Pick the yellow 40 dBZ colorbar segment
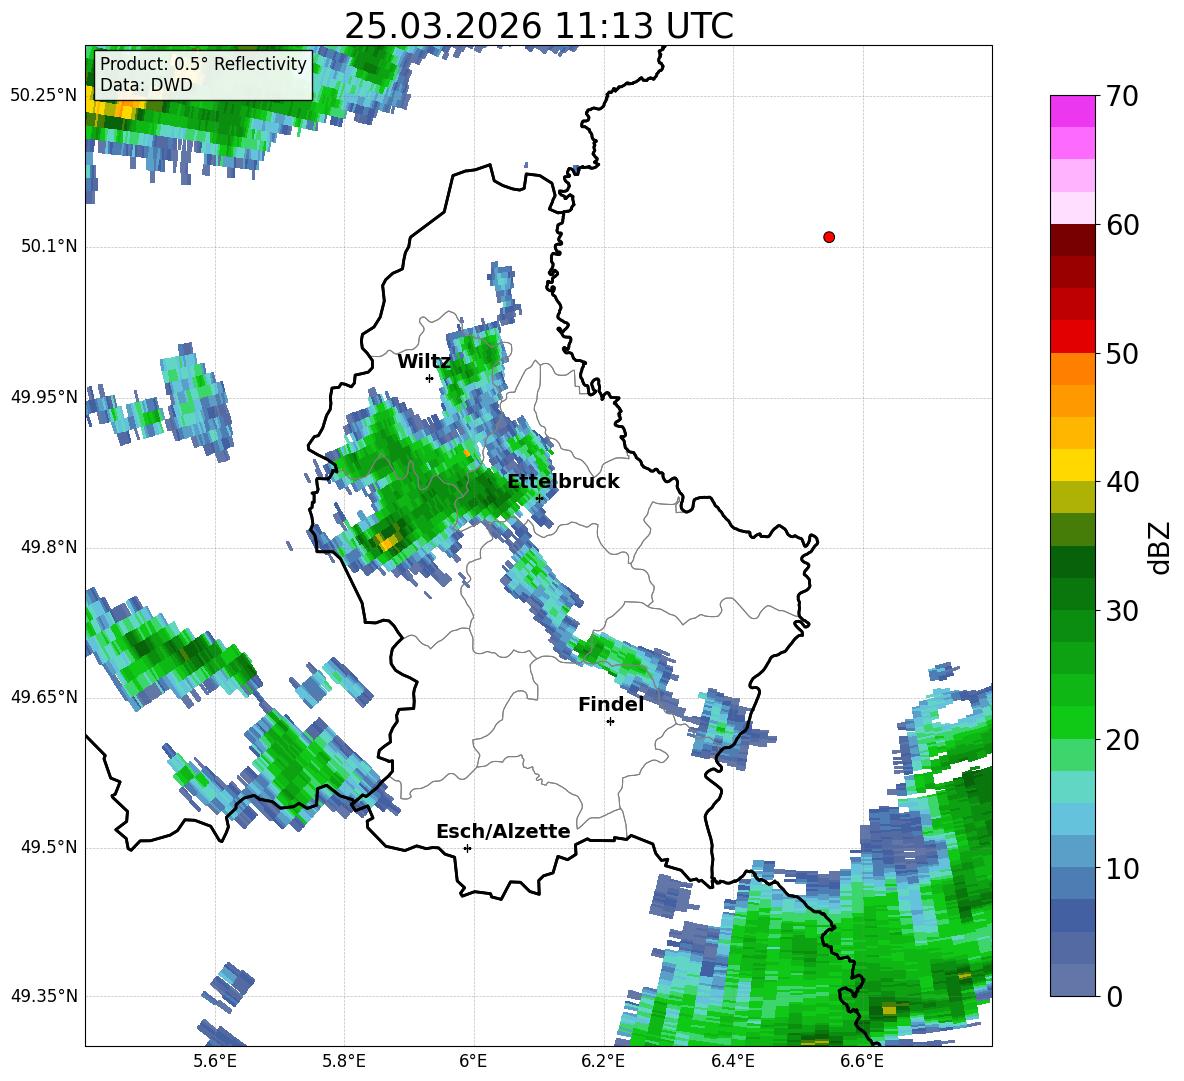Image resolution: width=1184 pixels, height=1081 pixels. [x=1072, y=465]
